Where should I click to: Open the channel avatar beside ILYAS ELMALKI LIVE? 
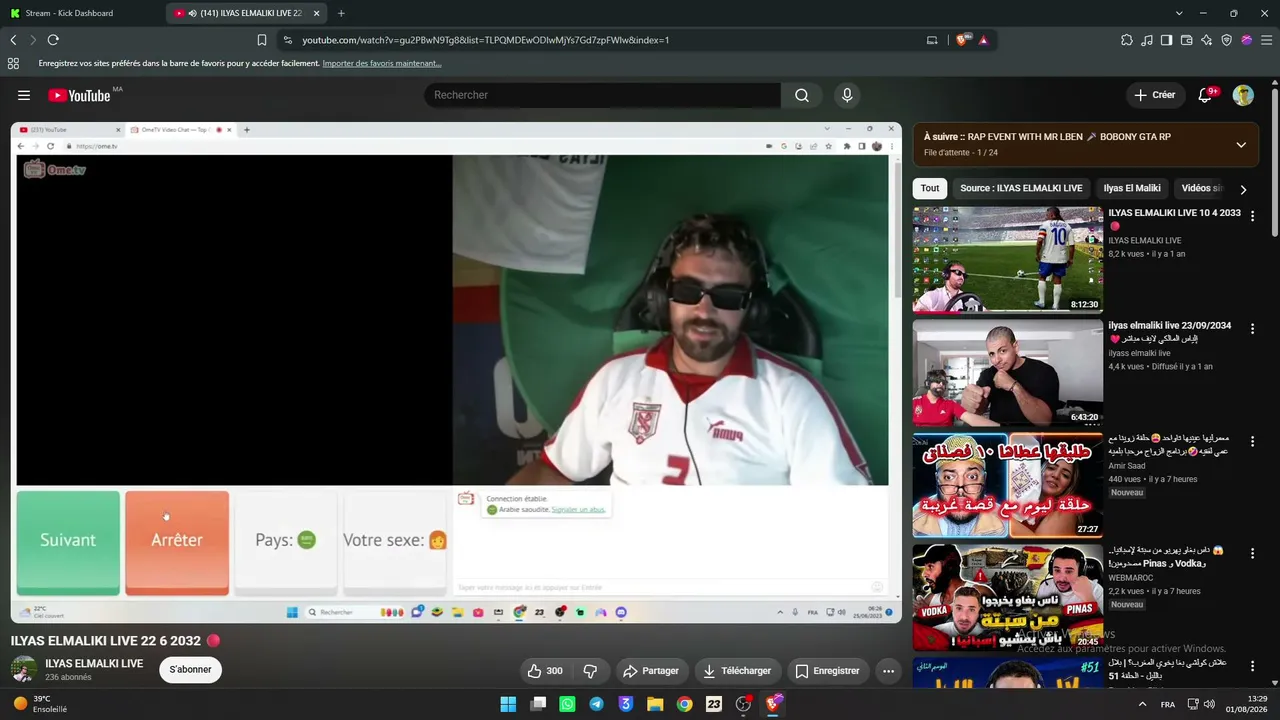coord(24,670)
